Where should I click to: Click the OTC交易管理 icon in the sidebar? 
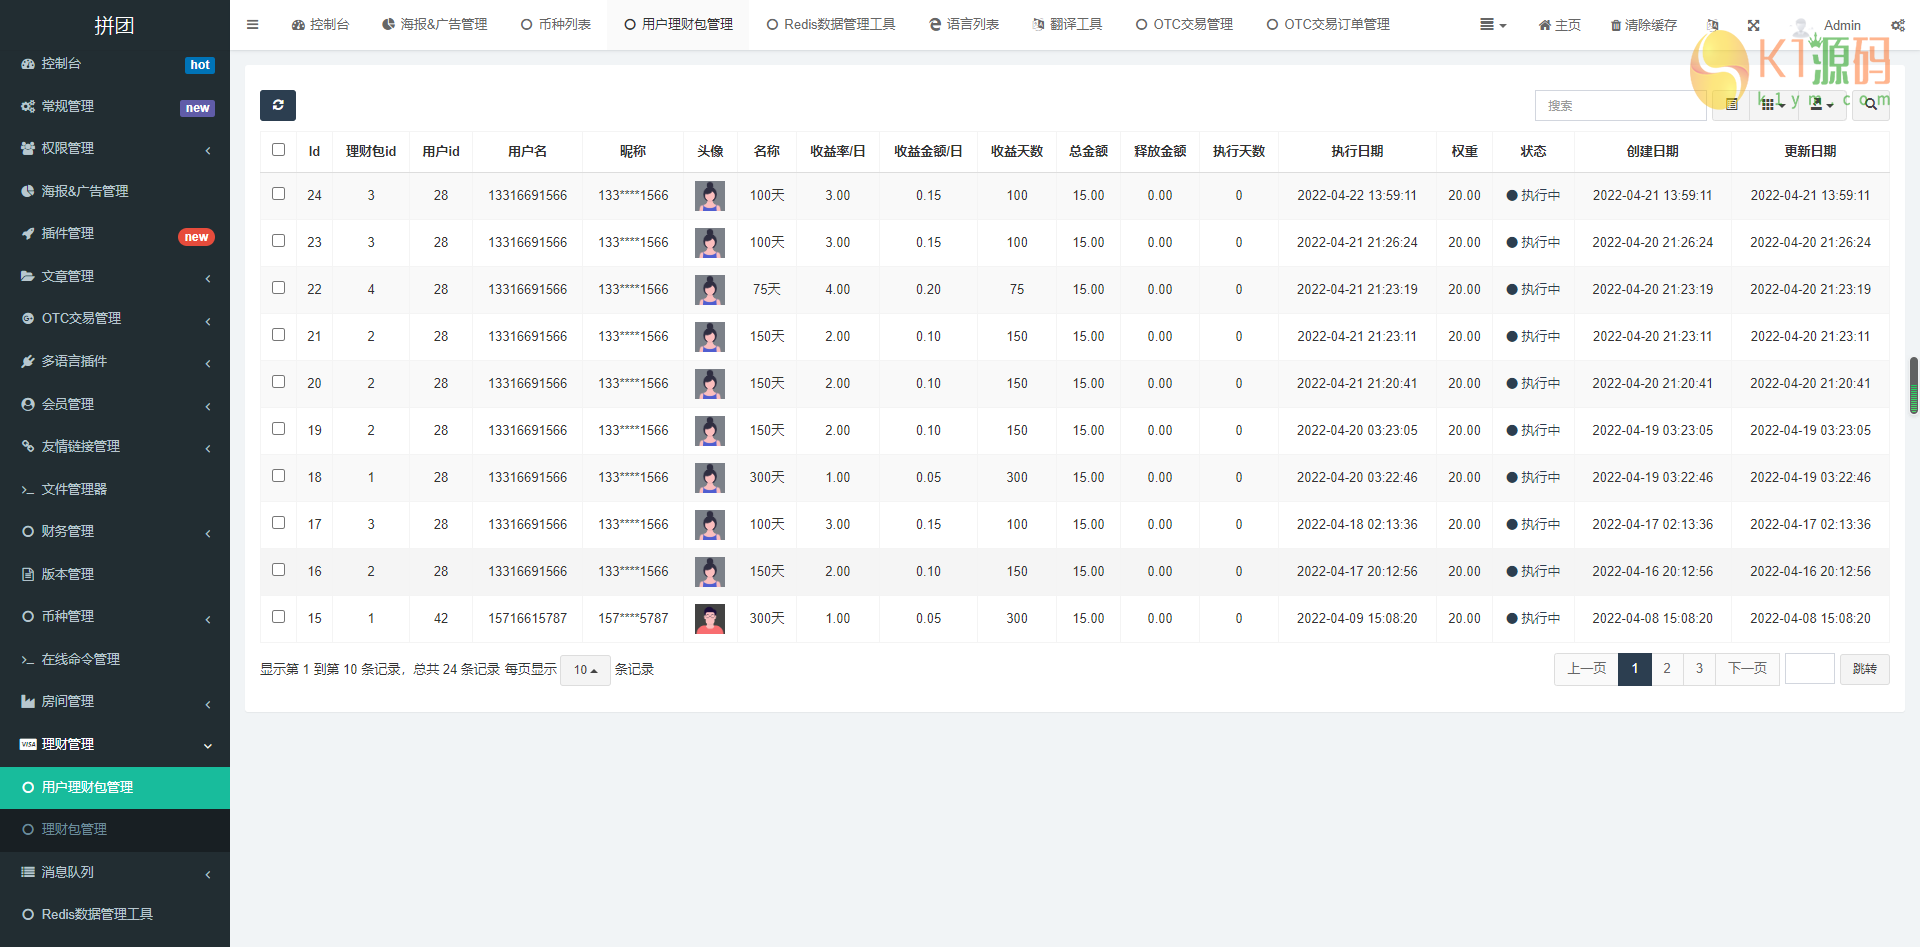point(28,318)
